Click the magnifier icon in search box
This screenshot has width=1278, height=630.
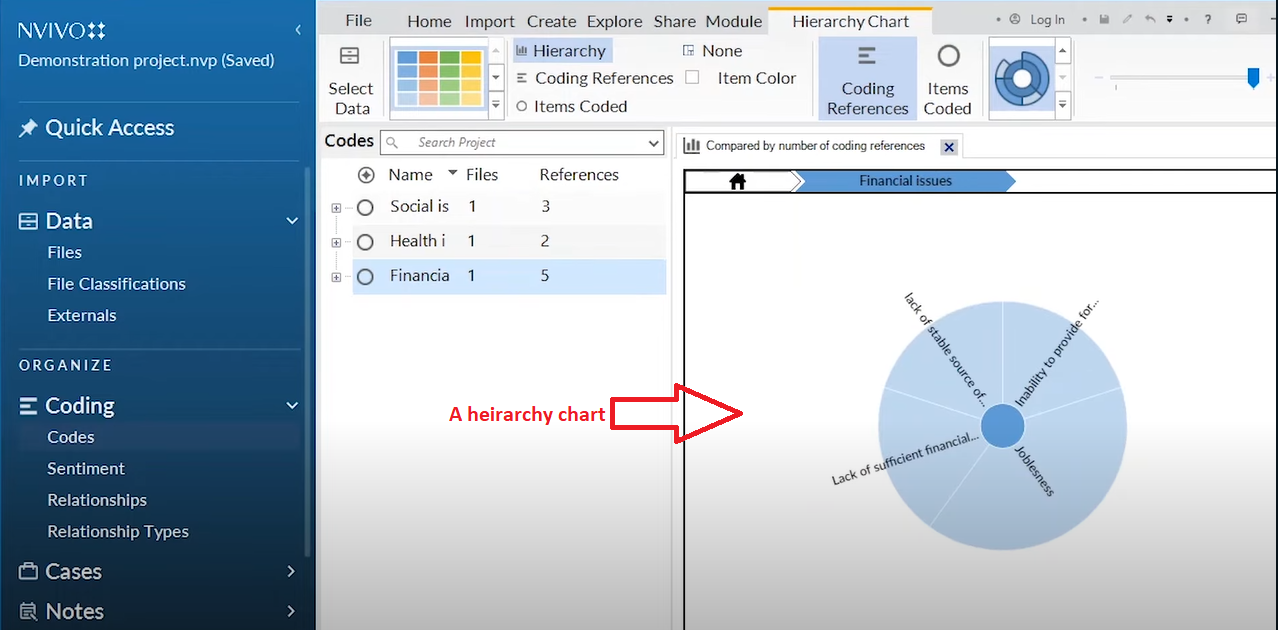pyautogui.click(x=392, y=143)
